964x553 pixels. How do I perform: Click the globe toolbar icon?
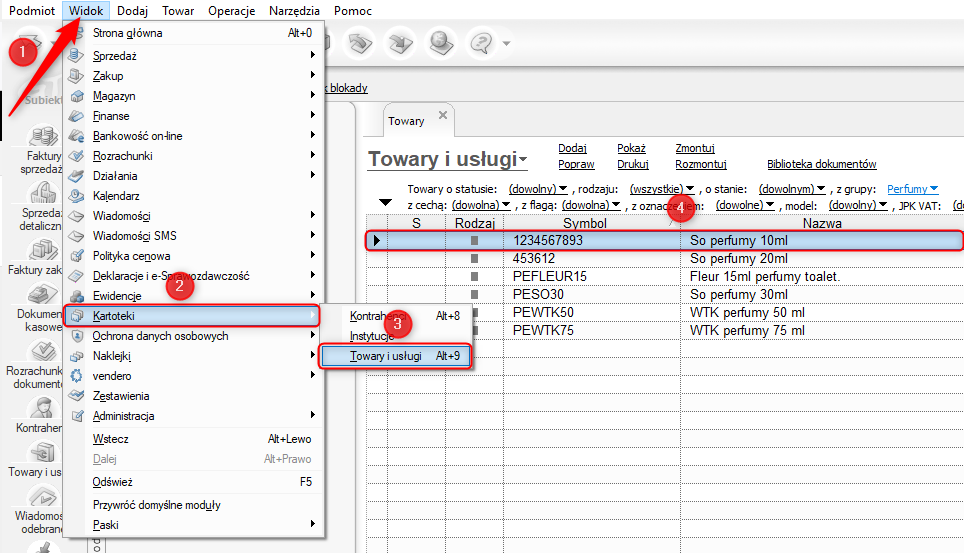pyautogui.click(x=441, y=43)
